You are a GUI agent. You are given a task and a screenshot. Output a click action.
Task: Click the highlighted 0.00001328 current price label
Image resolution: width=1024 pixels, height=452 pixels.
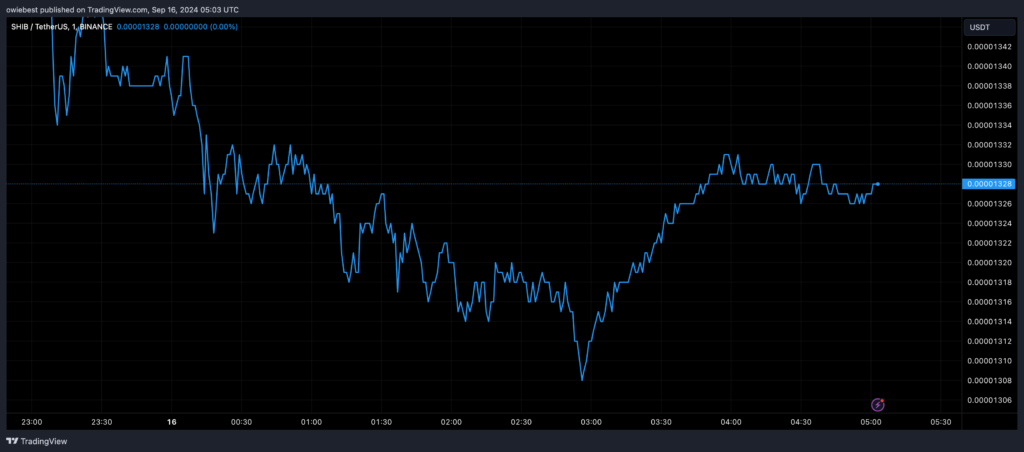click(989, 184)
